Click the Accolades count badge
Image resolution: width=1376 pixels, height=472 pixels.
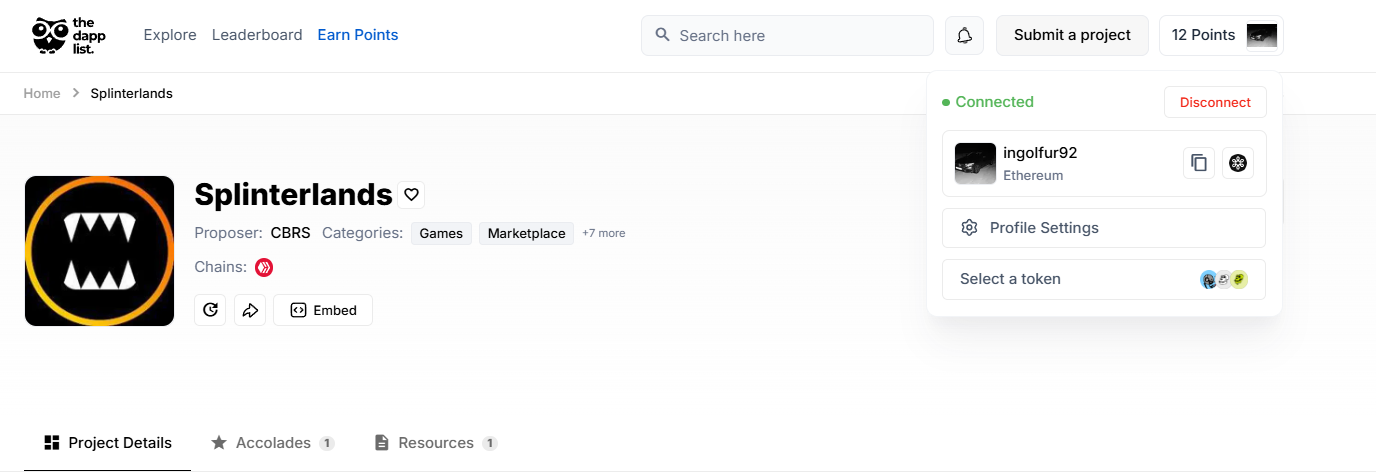click(327, 443)
